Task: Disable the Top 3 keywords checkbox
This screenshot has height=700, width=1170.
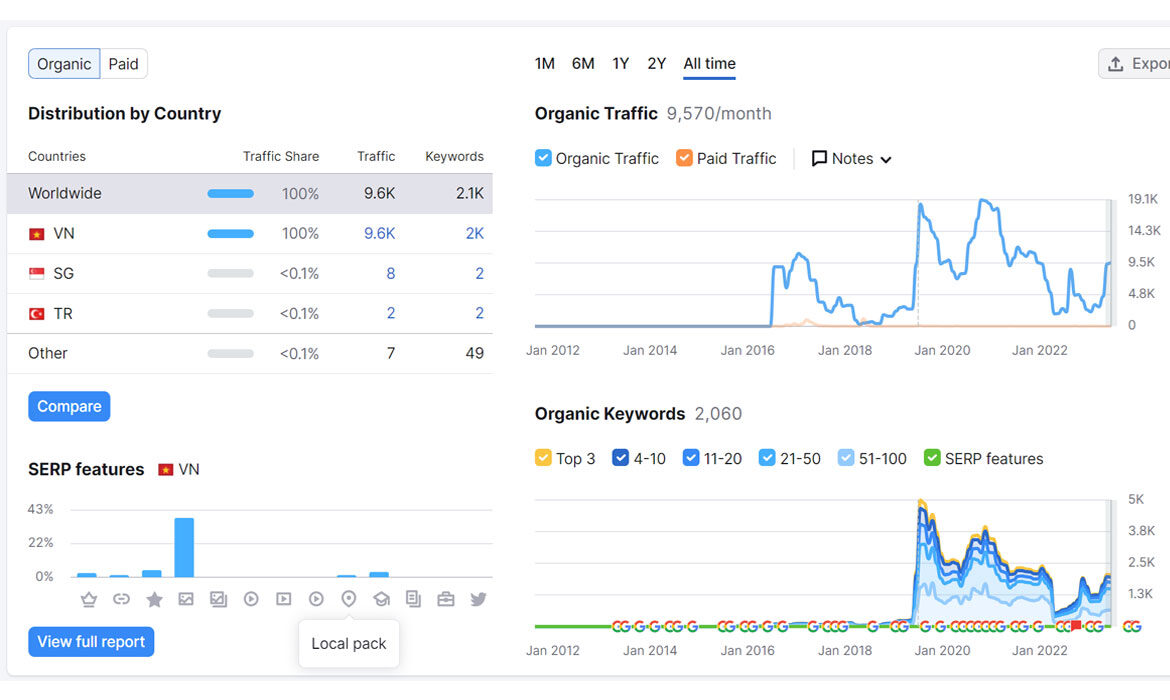Action: 543,458
